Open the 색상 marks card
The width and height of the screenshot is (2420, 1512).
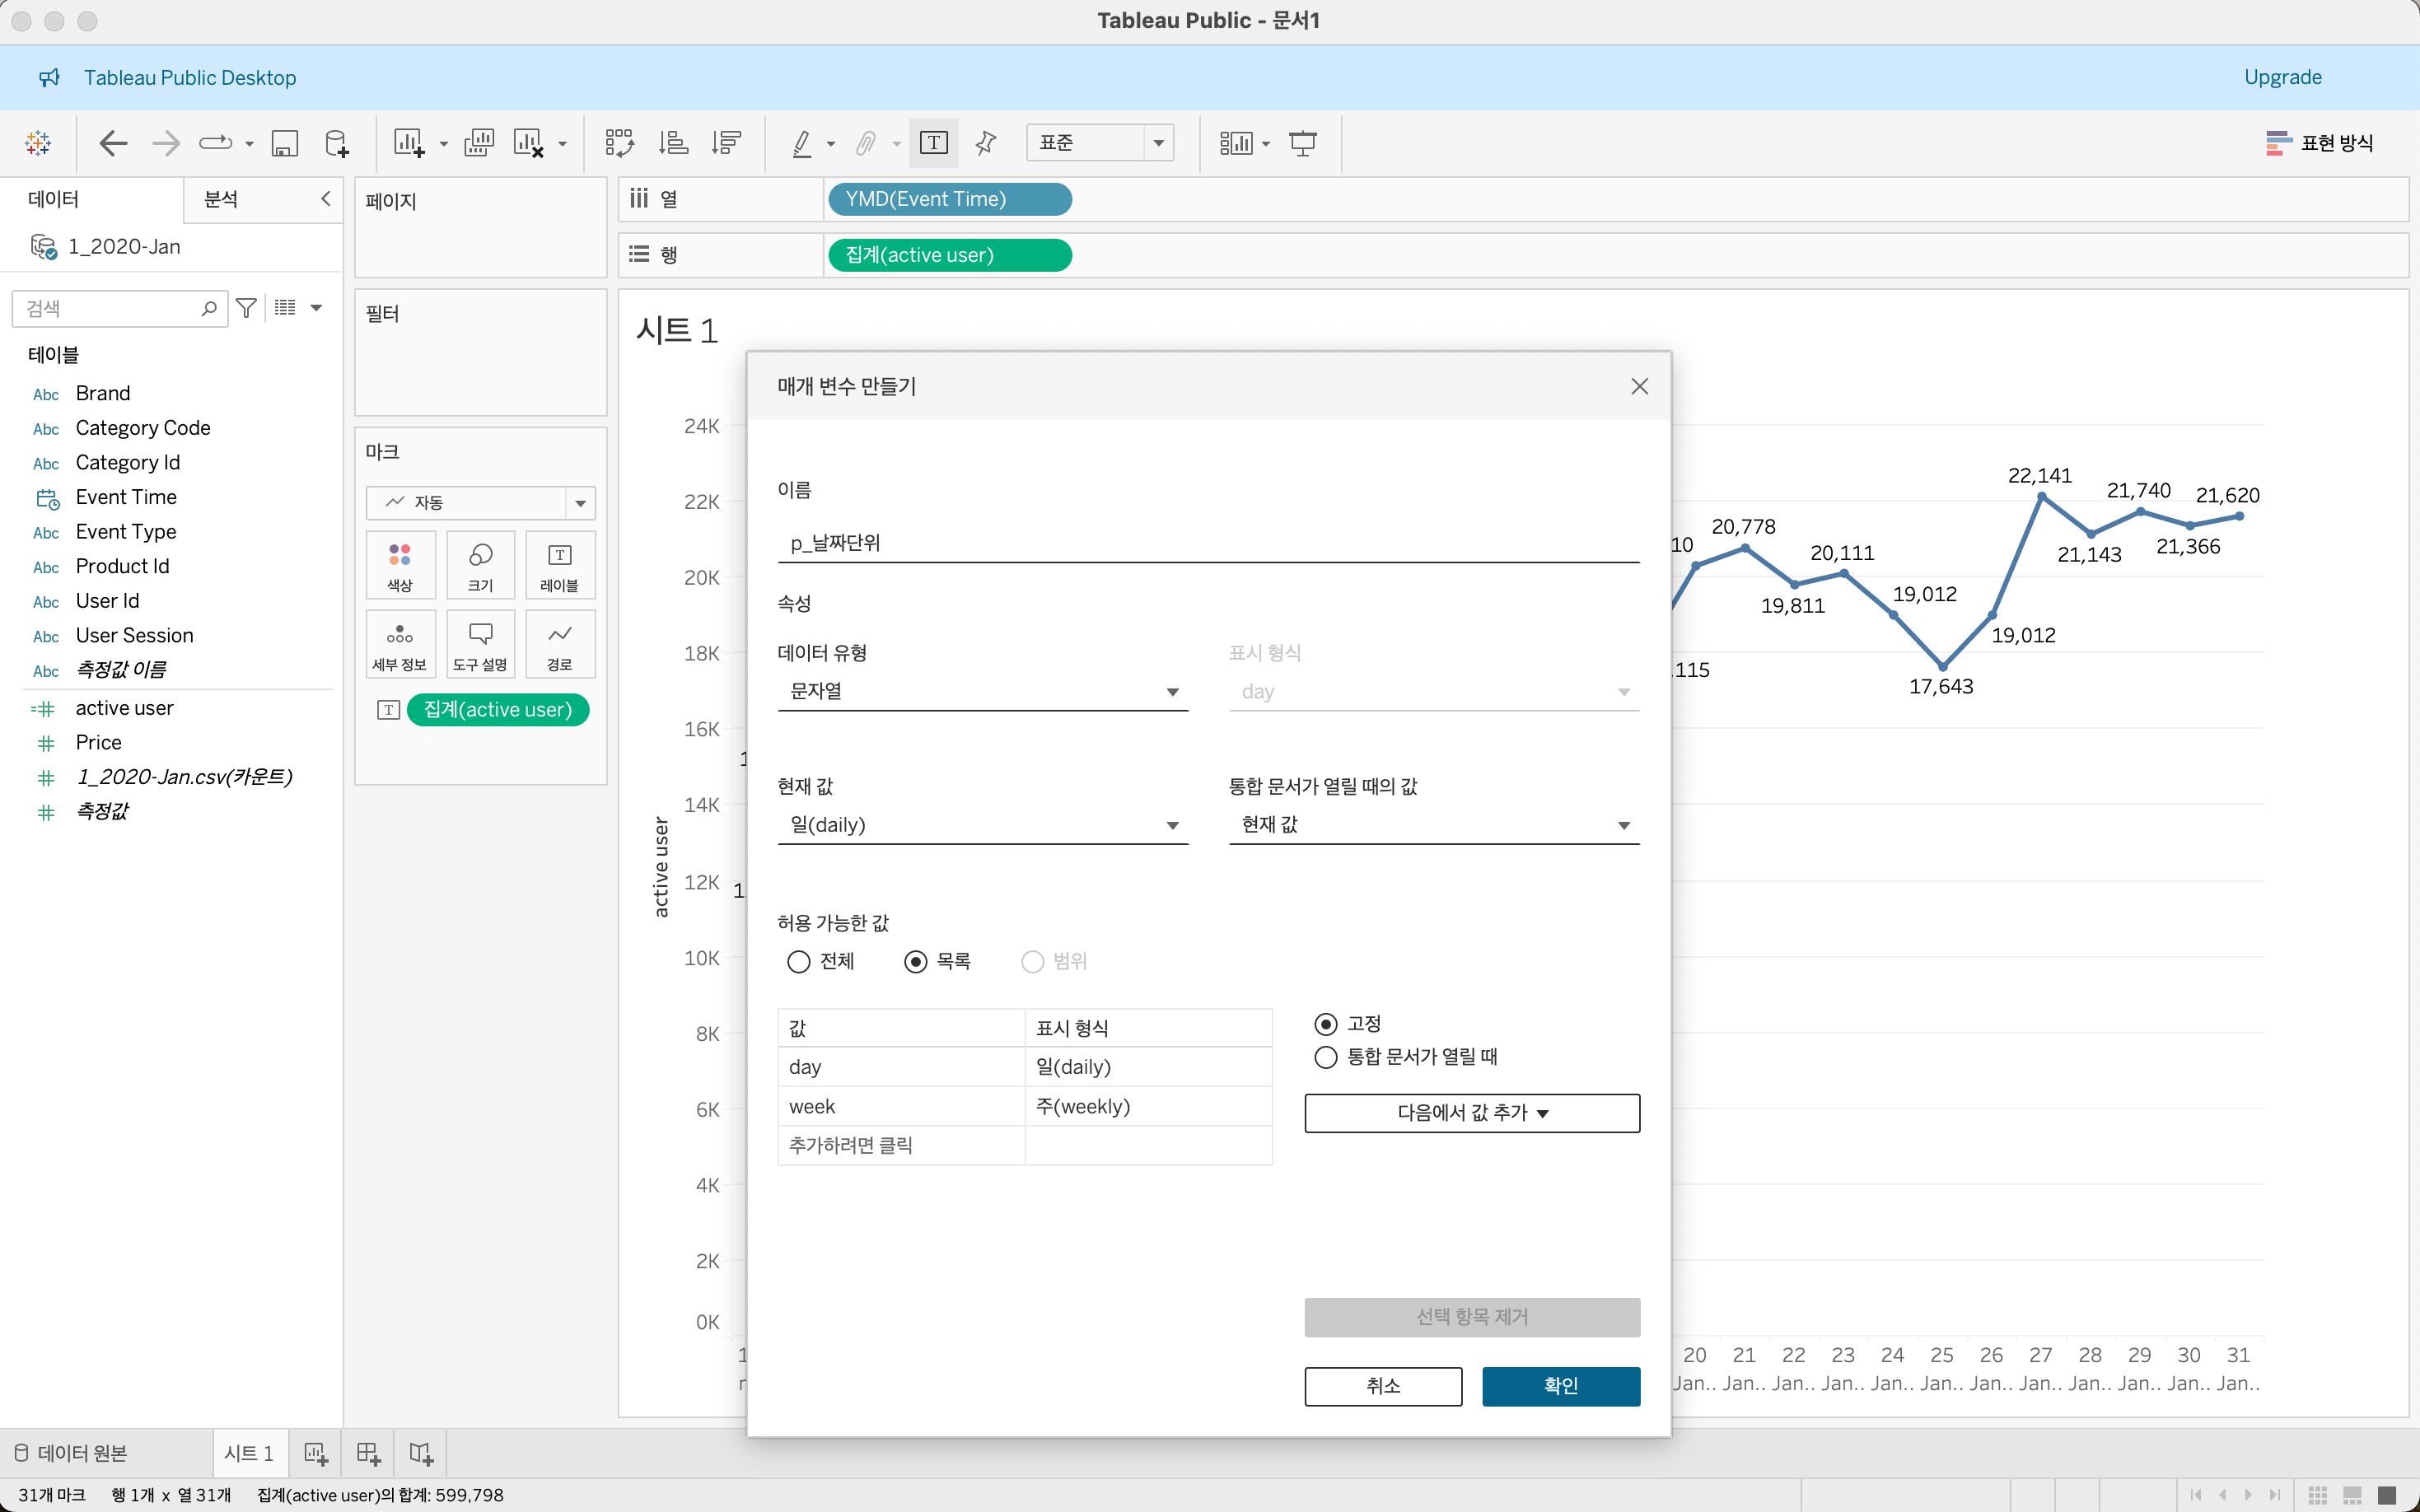pyautogui.click(x=400, y=565)
